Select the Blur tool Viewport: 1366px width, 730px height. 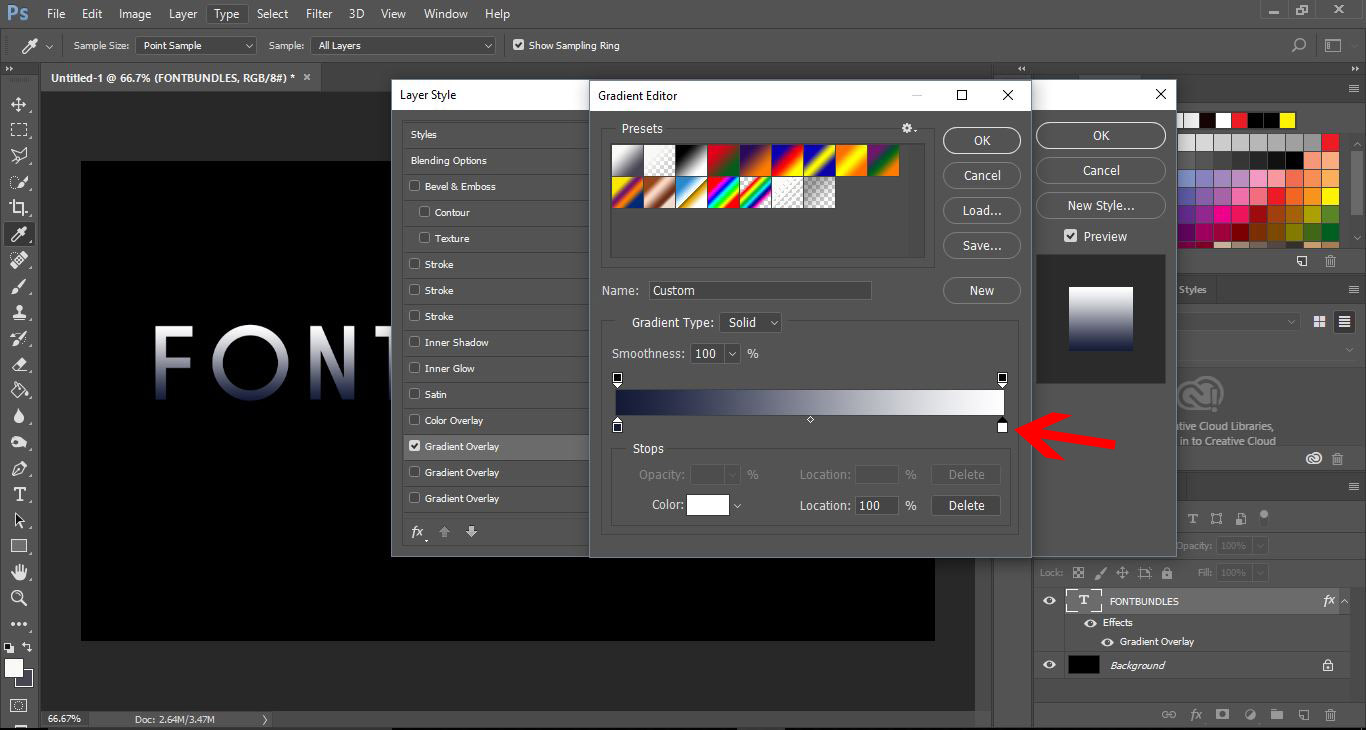(18, 416)
